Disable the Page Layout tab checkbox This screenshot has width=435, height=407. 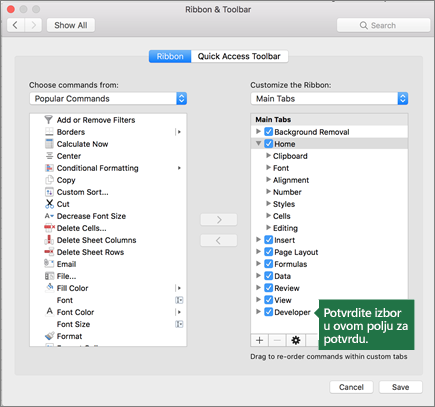[269, 252]
